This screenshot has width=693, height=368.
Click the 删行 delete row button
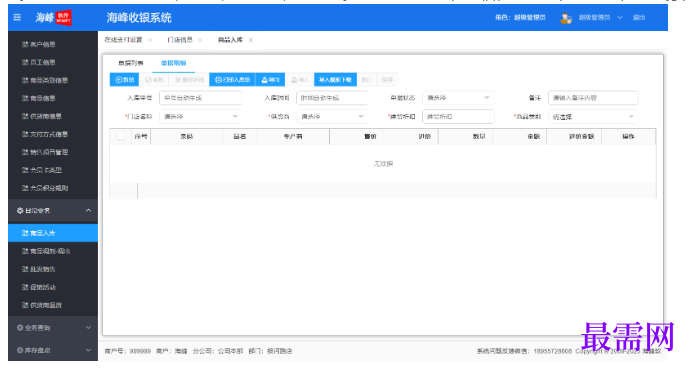366,80
